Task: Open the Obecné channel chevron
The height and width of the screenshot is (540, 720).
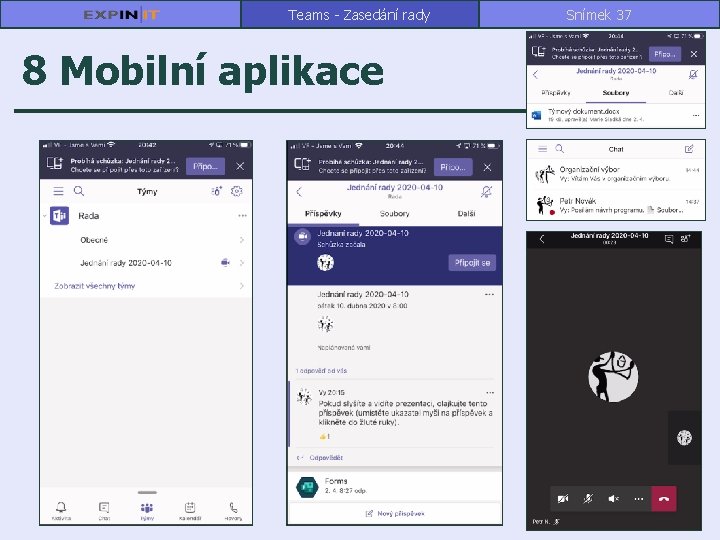Action: [242, 240]
